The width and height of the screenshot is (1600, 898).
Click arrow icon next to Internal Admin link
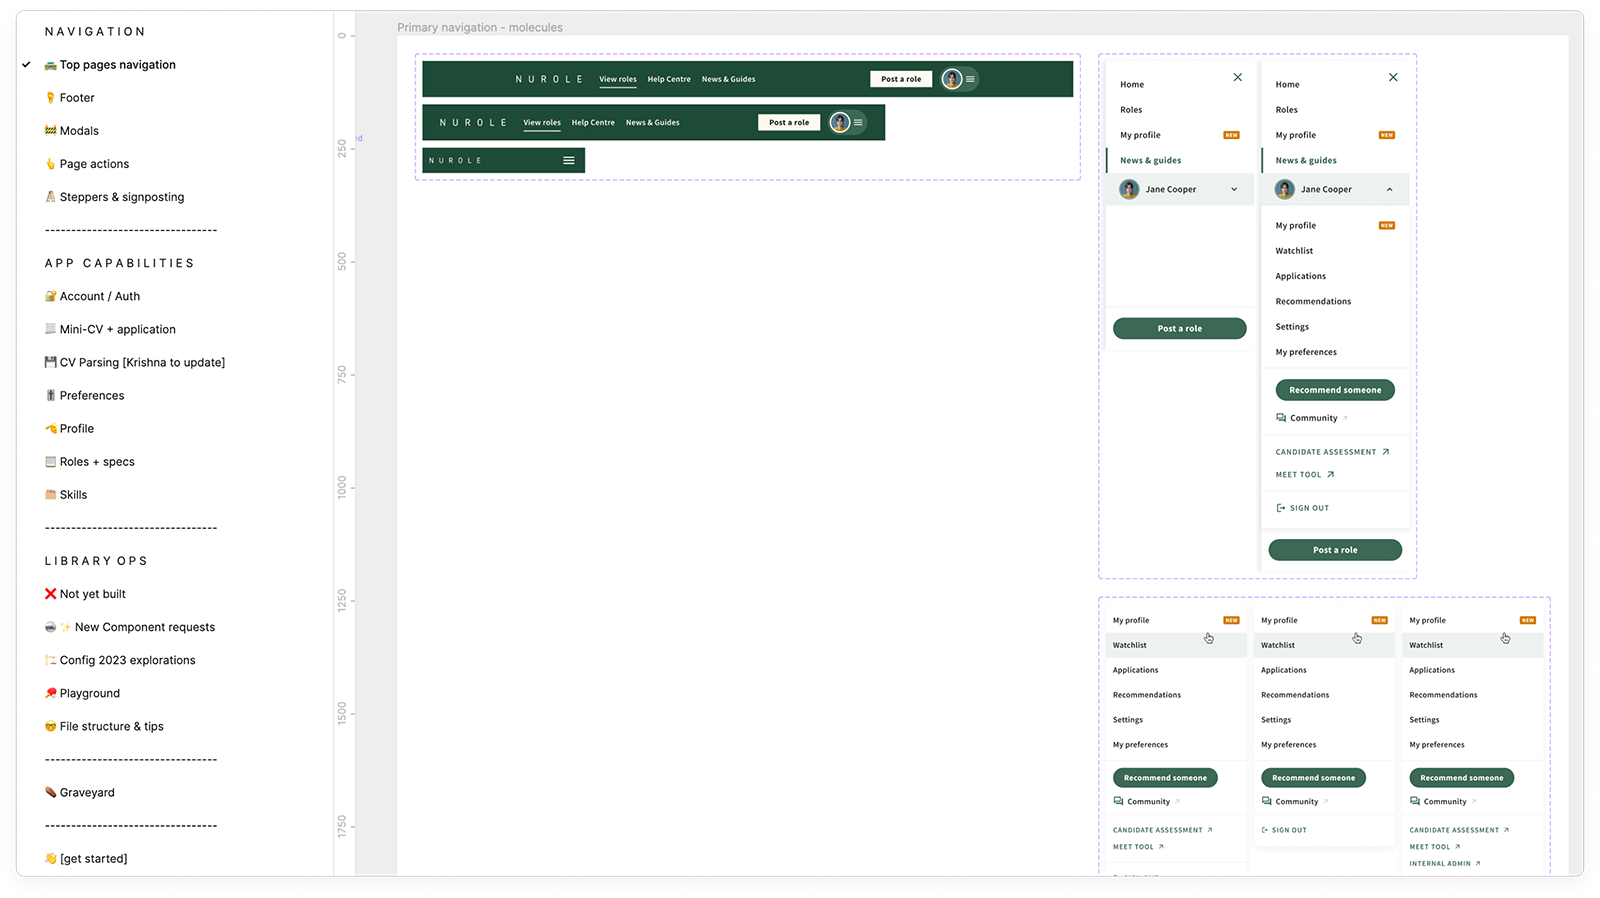pyautogui.click(x=1478, y=863)
